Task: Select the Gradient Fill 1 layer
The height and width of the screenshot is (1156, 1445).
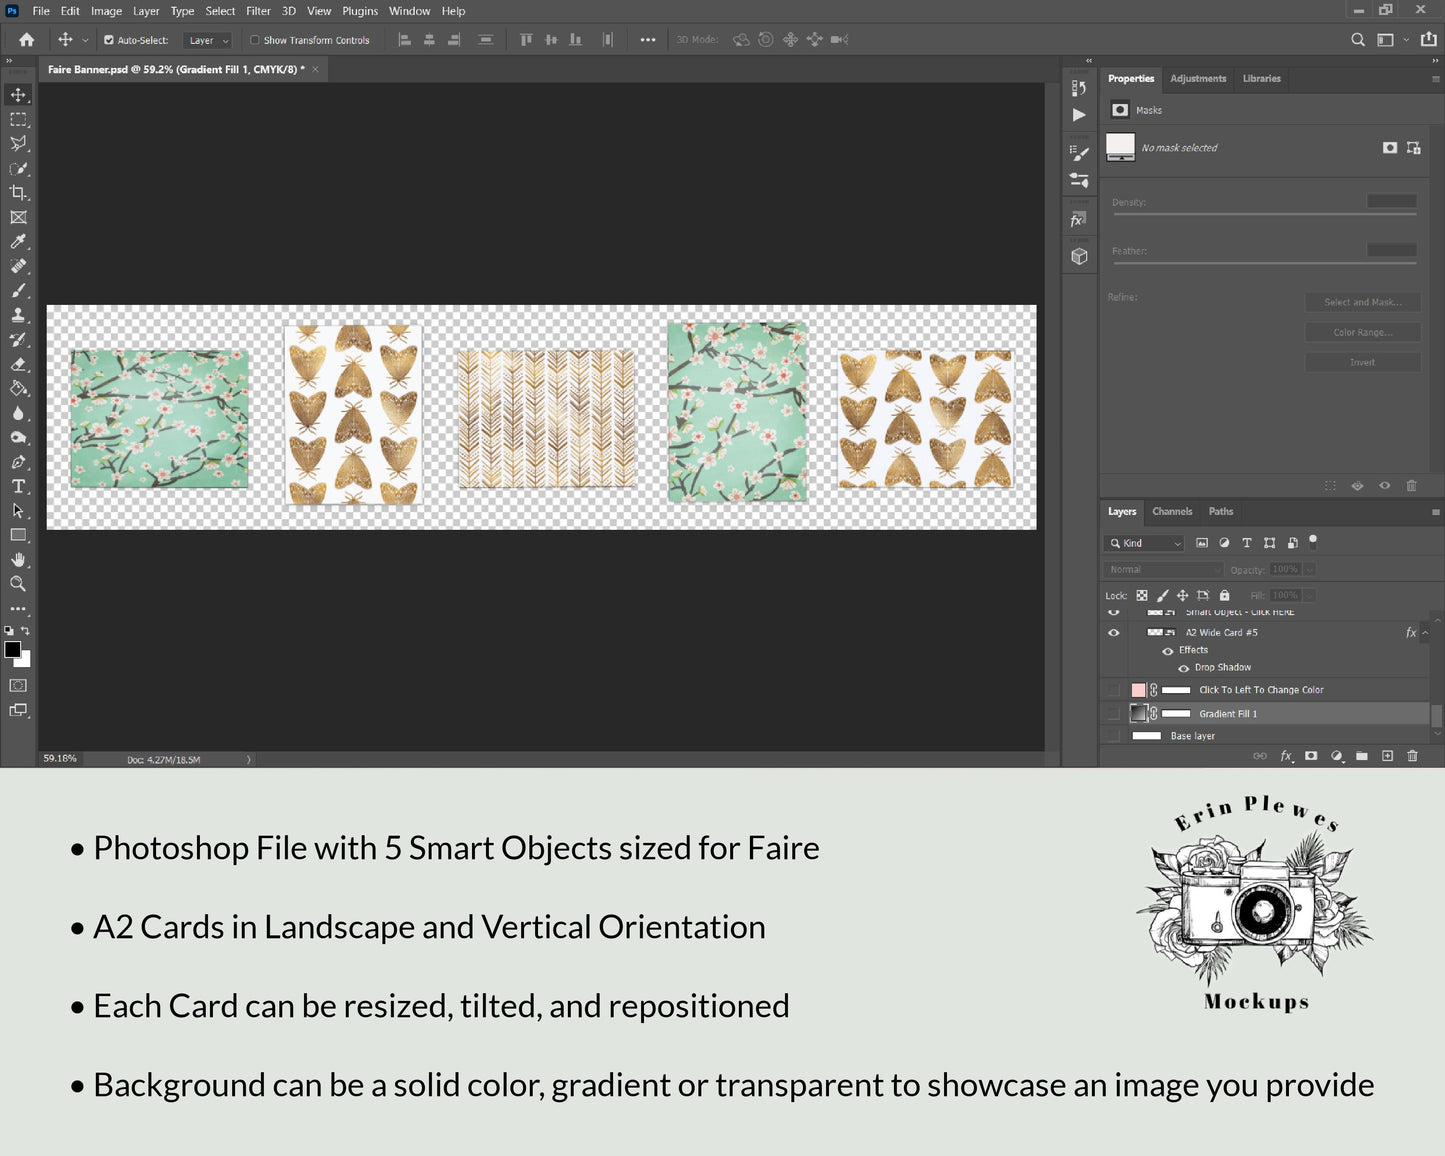Action: pos(1228,714)
